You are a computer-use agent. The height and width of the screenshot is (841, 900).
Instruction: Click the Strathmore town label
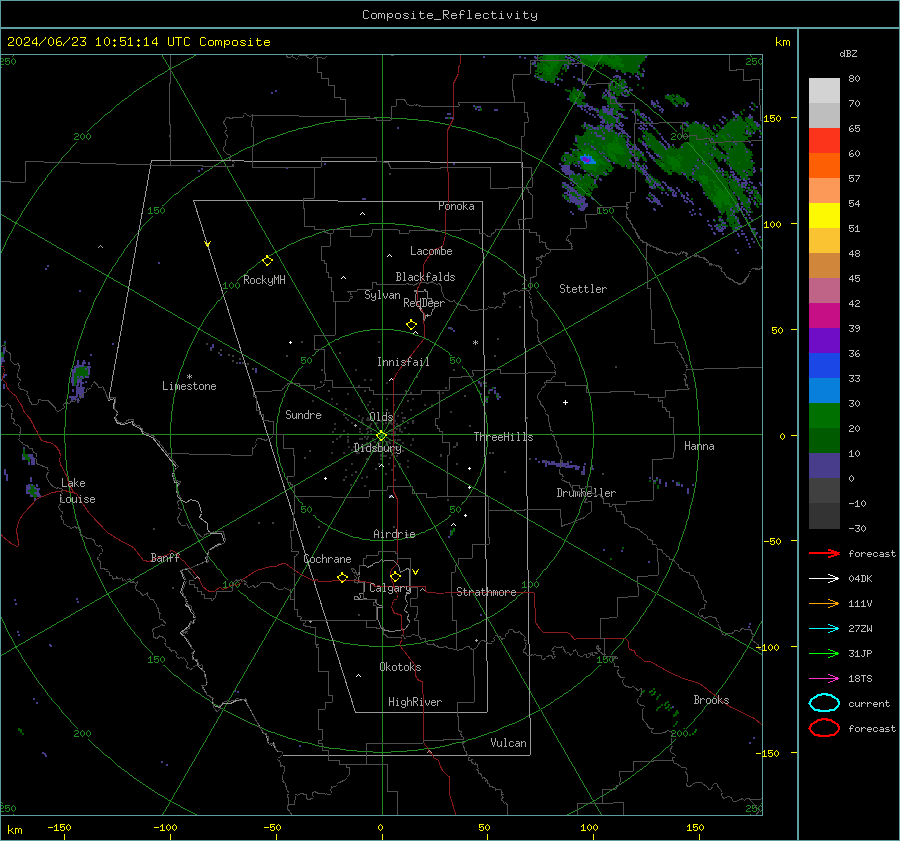(486, 592)
